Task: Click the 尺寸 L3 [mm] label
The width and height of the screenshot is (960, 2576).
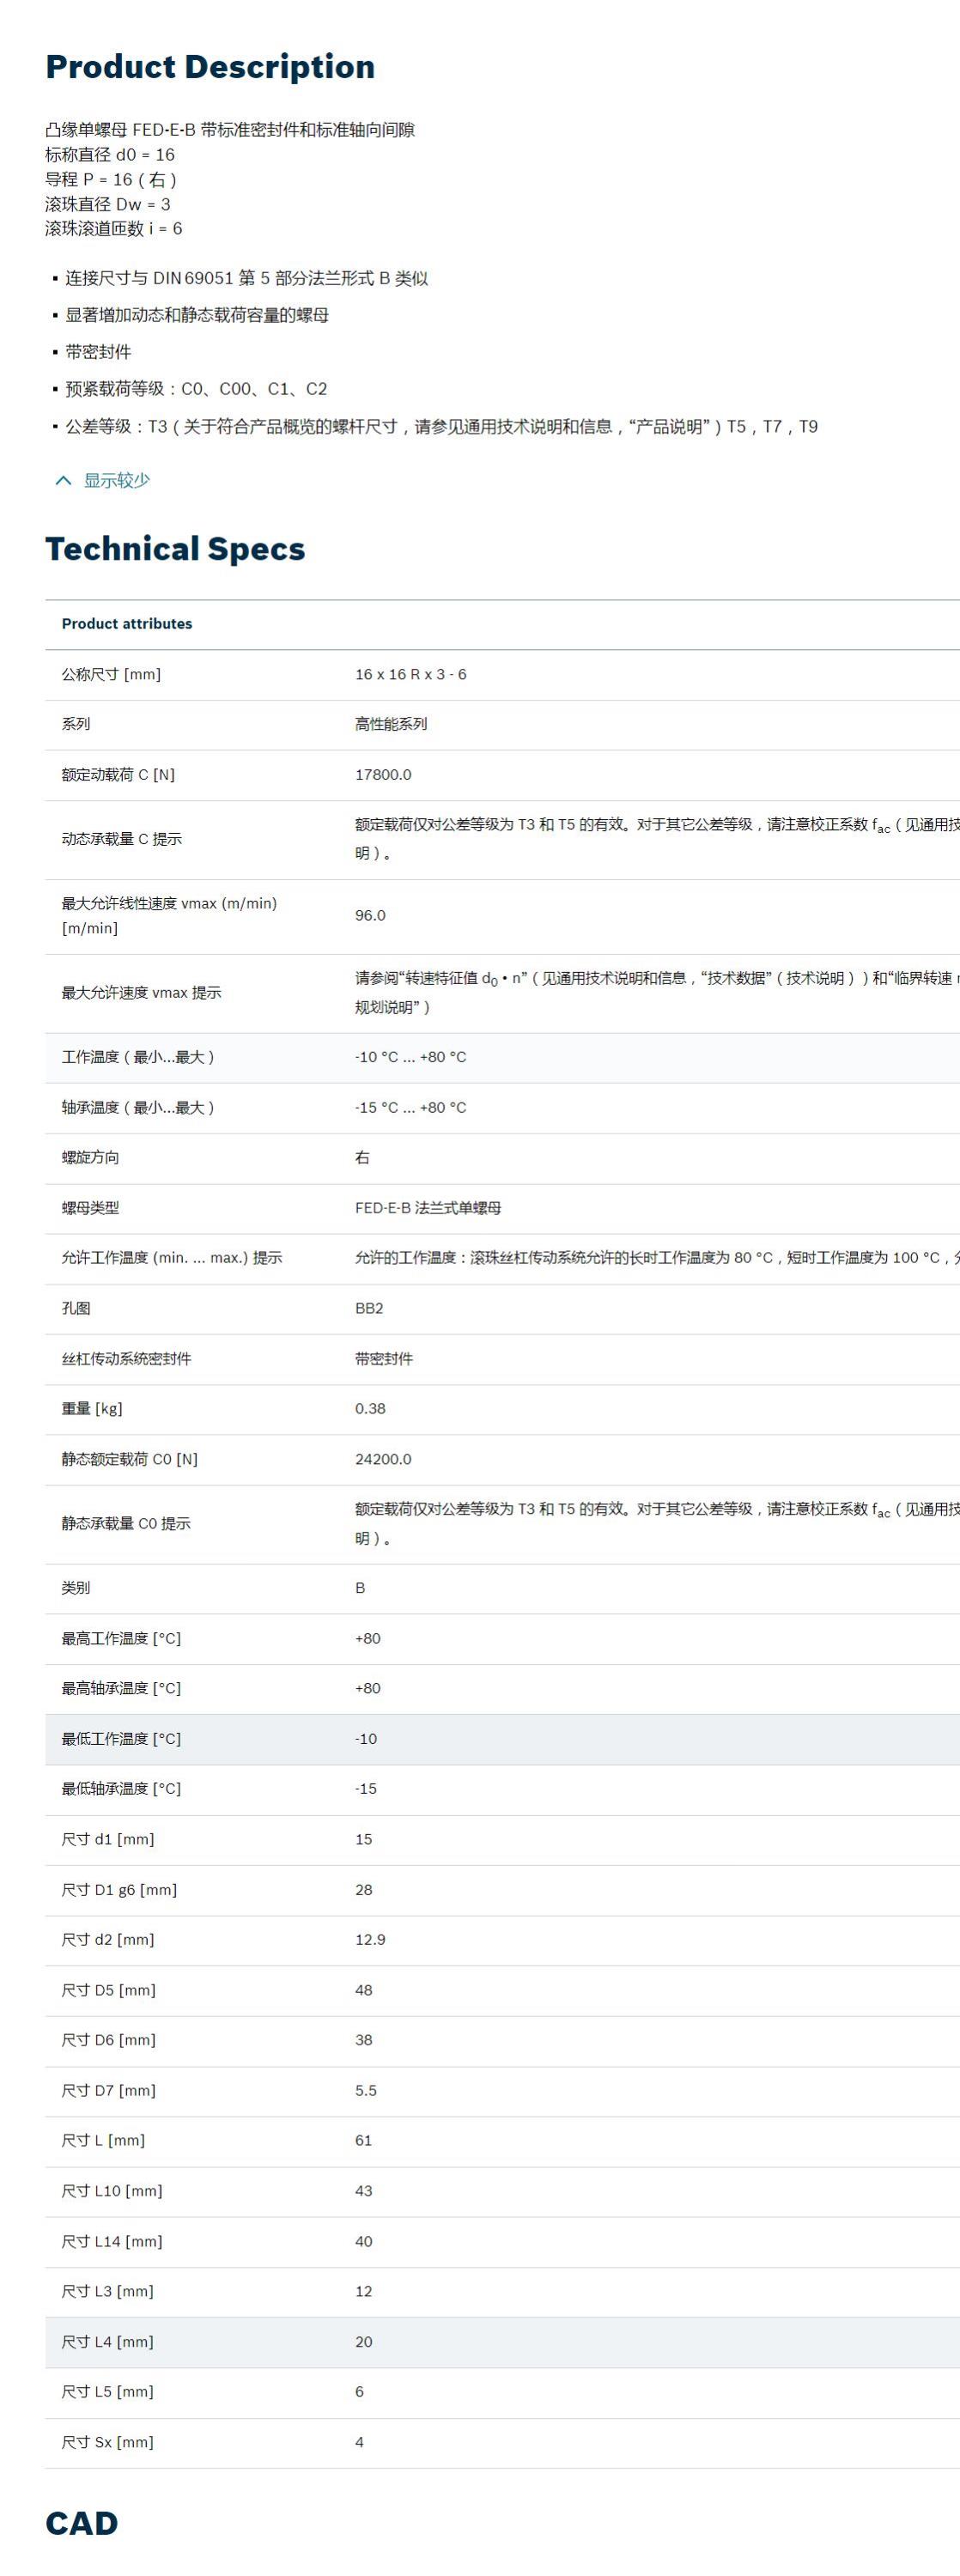Action: 108,2291
